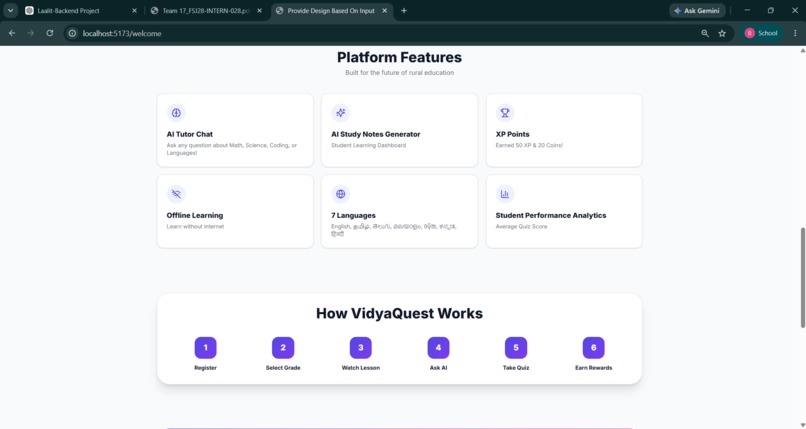Select the Provide Design Based On Input tab
Image resolution: width=806 pixels, height=429 pixels.
[332, 11]
